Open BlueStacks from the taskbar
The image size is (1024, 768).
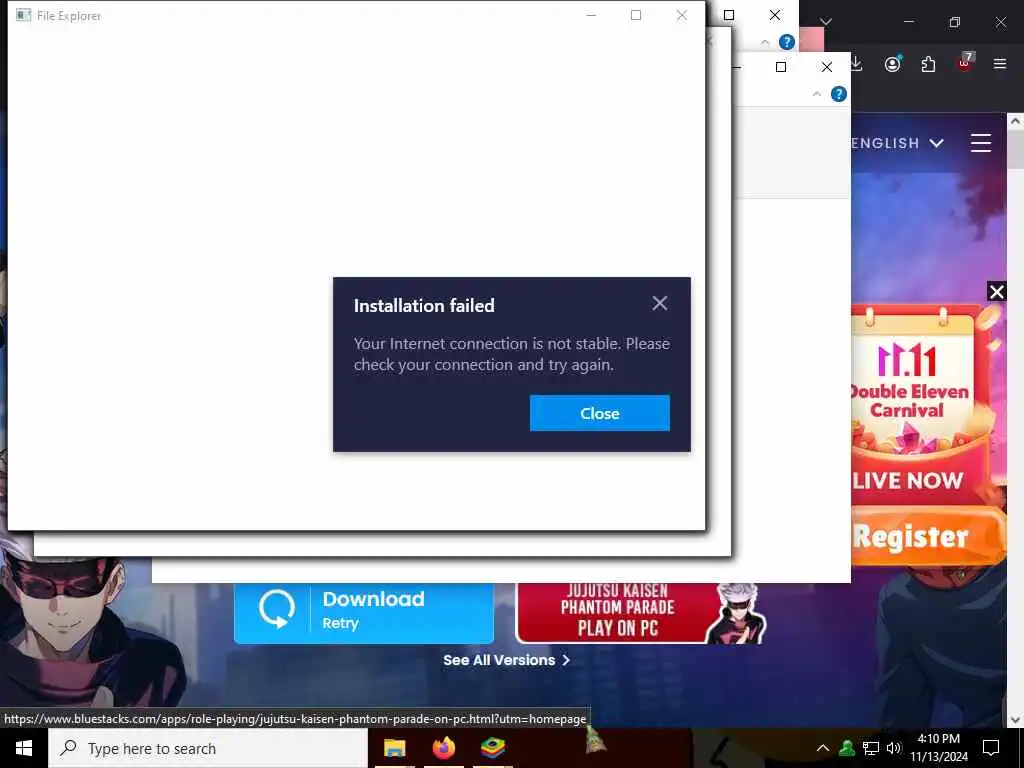[493, 748]
